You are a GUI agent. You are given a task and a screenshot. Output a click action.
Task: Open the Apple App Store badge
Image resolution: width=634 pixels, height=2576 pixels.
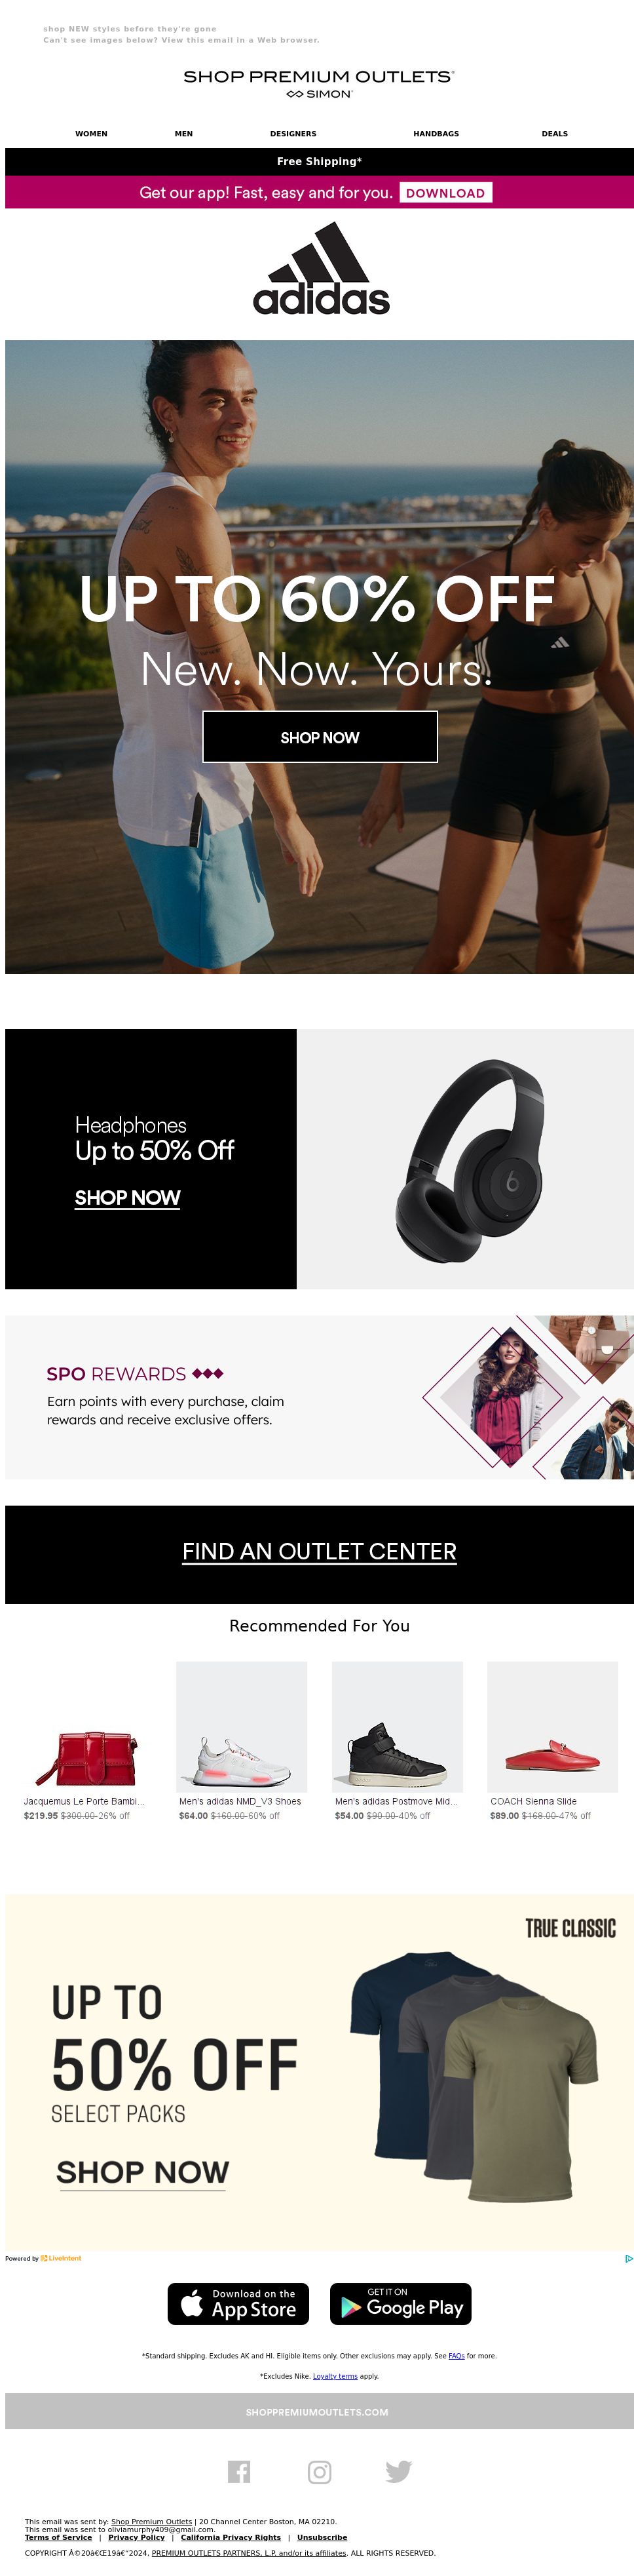[x=238, y=2304]
